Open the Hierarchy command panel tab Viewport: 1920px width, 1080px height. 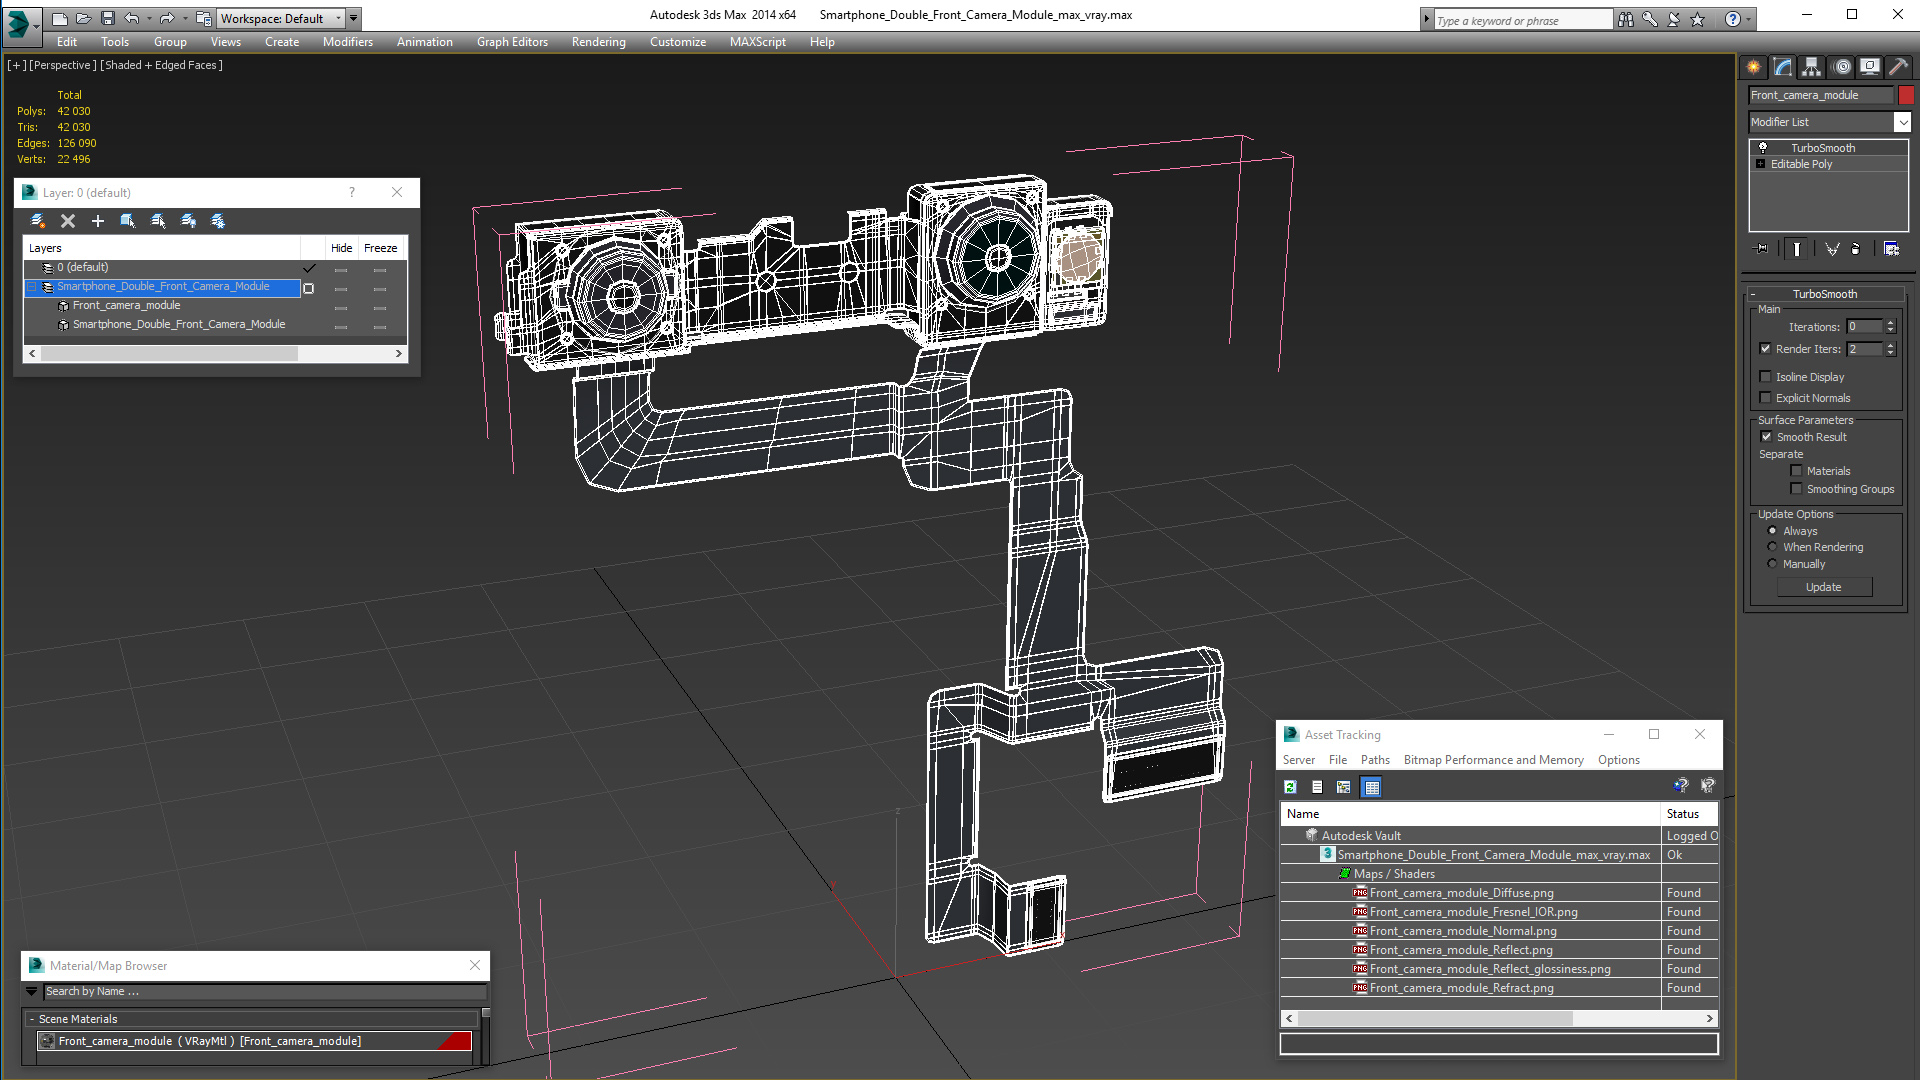[1811, 67]
